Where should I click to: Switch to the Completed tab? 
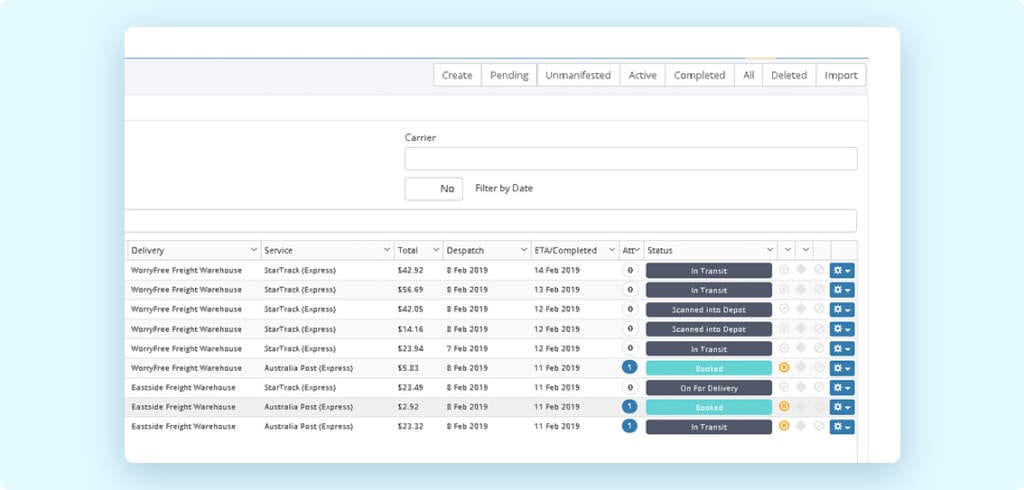[699, 75]
